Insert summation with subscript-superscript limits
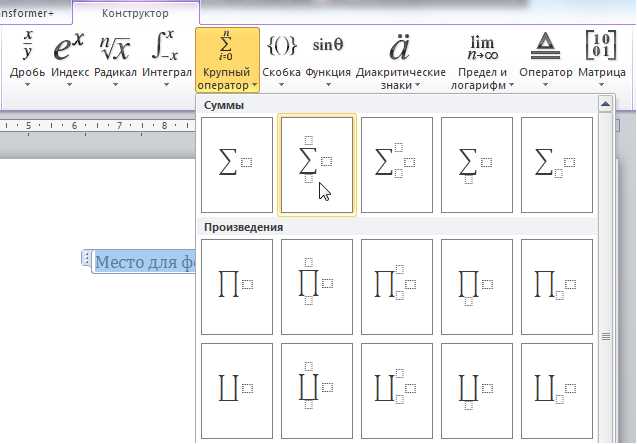 click(x=397, y=165)
